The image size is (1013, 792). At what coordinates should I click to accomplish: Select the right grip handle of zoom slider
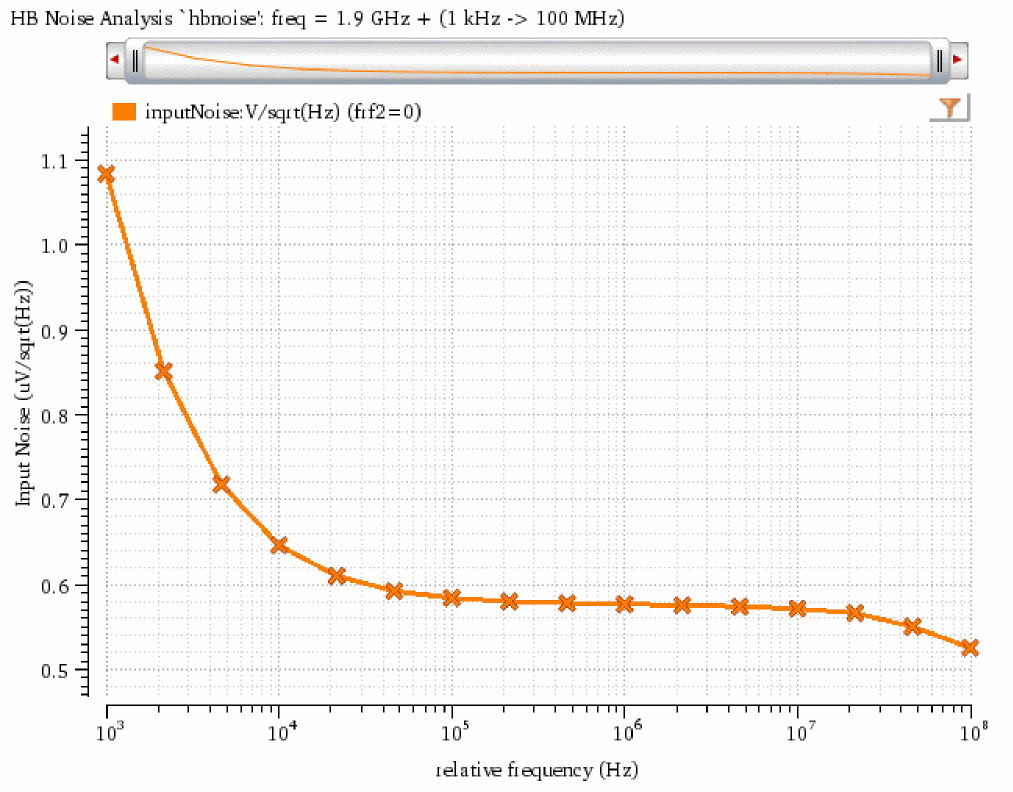point(939,61)
